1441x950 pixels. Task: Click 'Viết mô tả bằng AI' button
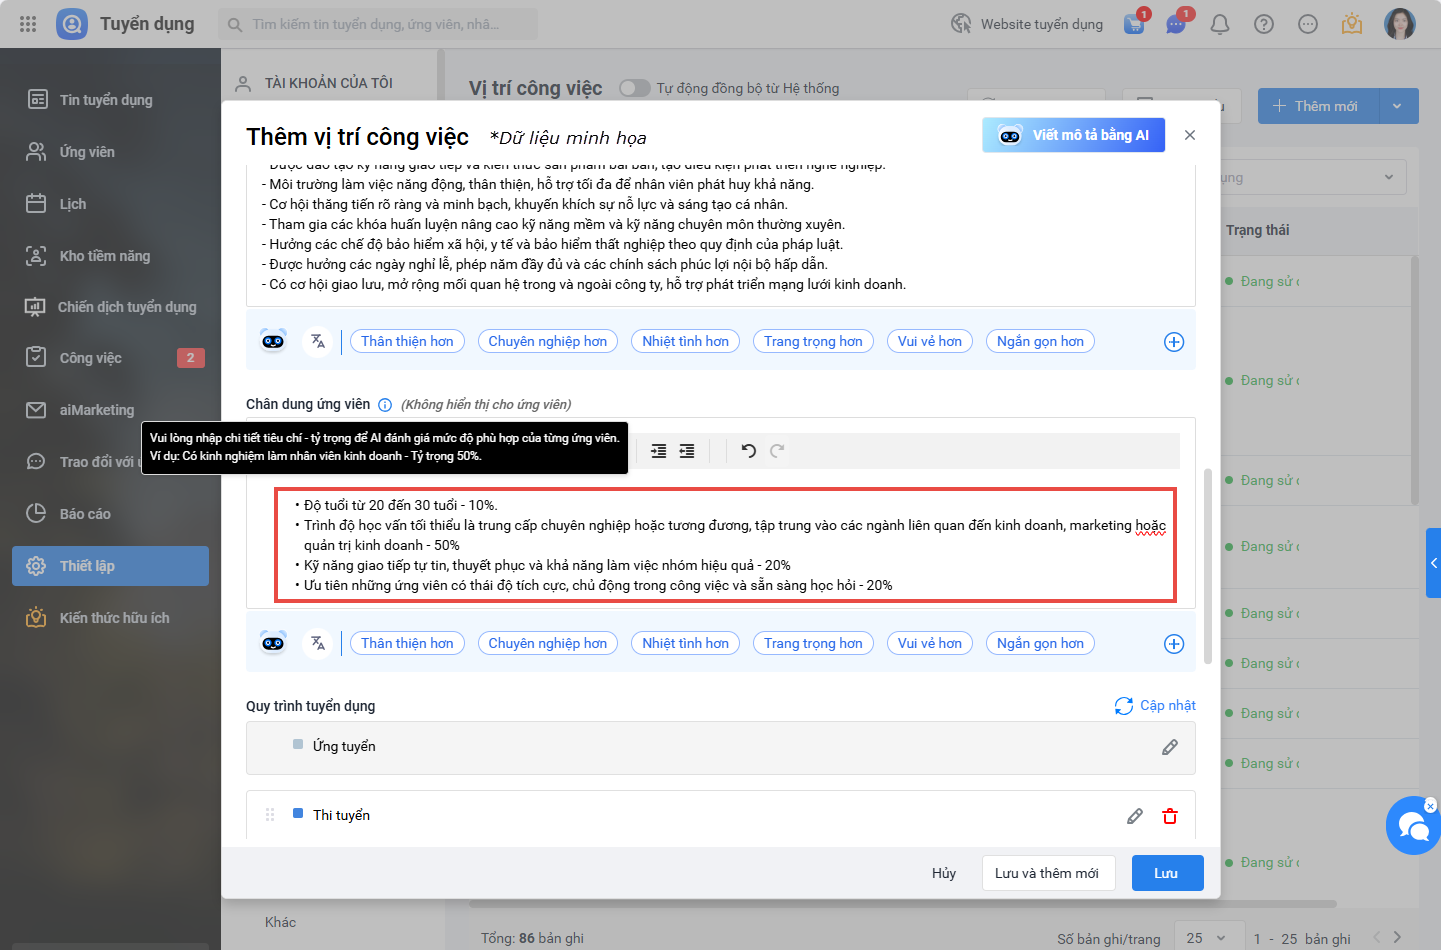(1073, 135)
